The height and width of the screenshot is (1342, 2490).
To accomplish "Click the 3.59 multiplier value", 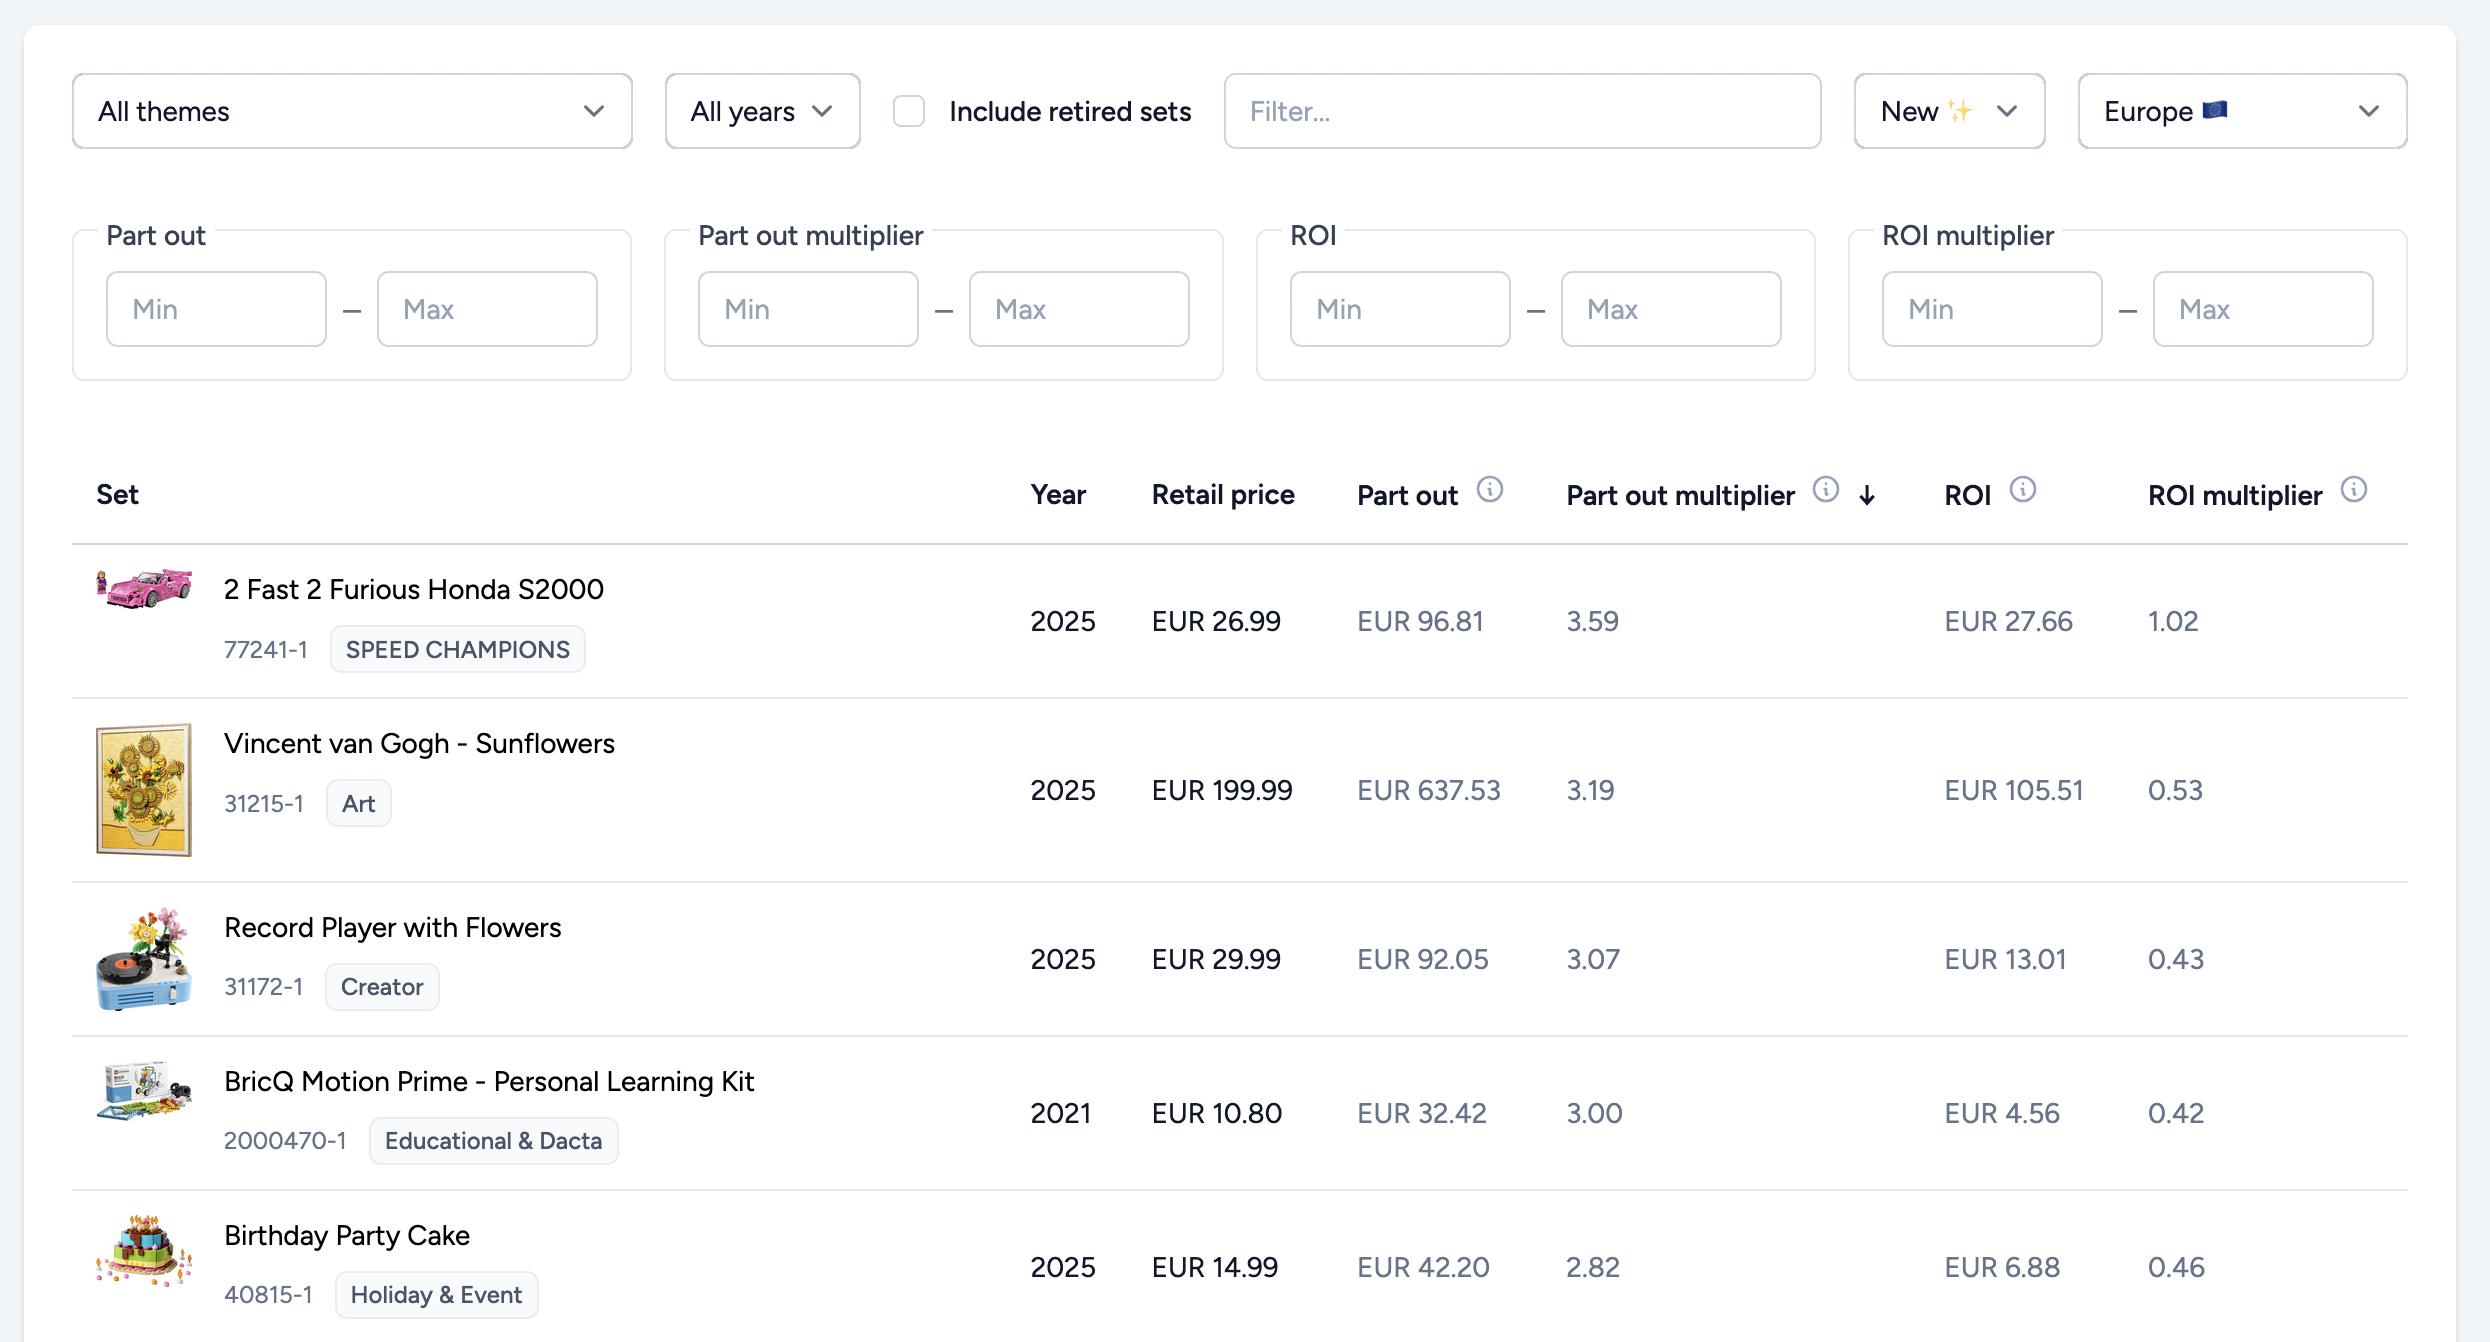I will click(1592, 621).
